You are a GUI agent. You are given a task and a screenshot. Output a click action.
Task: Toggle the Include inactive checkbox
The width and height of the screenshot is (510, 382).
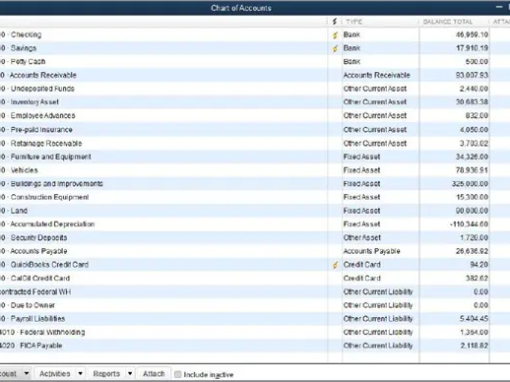click(178, 374)
